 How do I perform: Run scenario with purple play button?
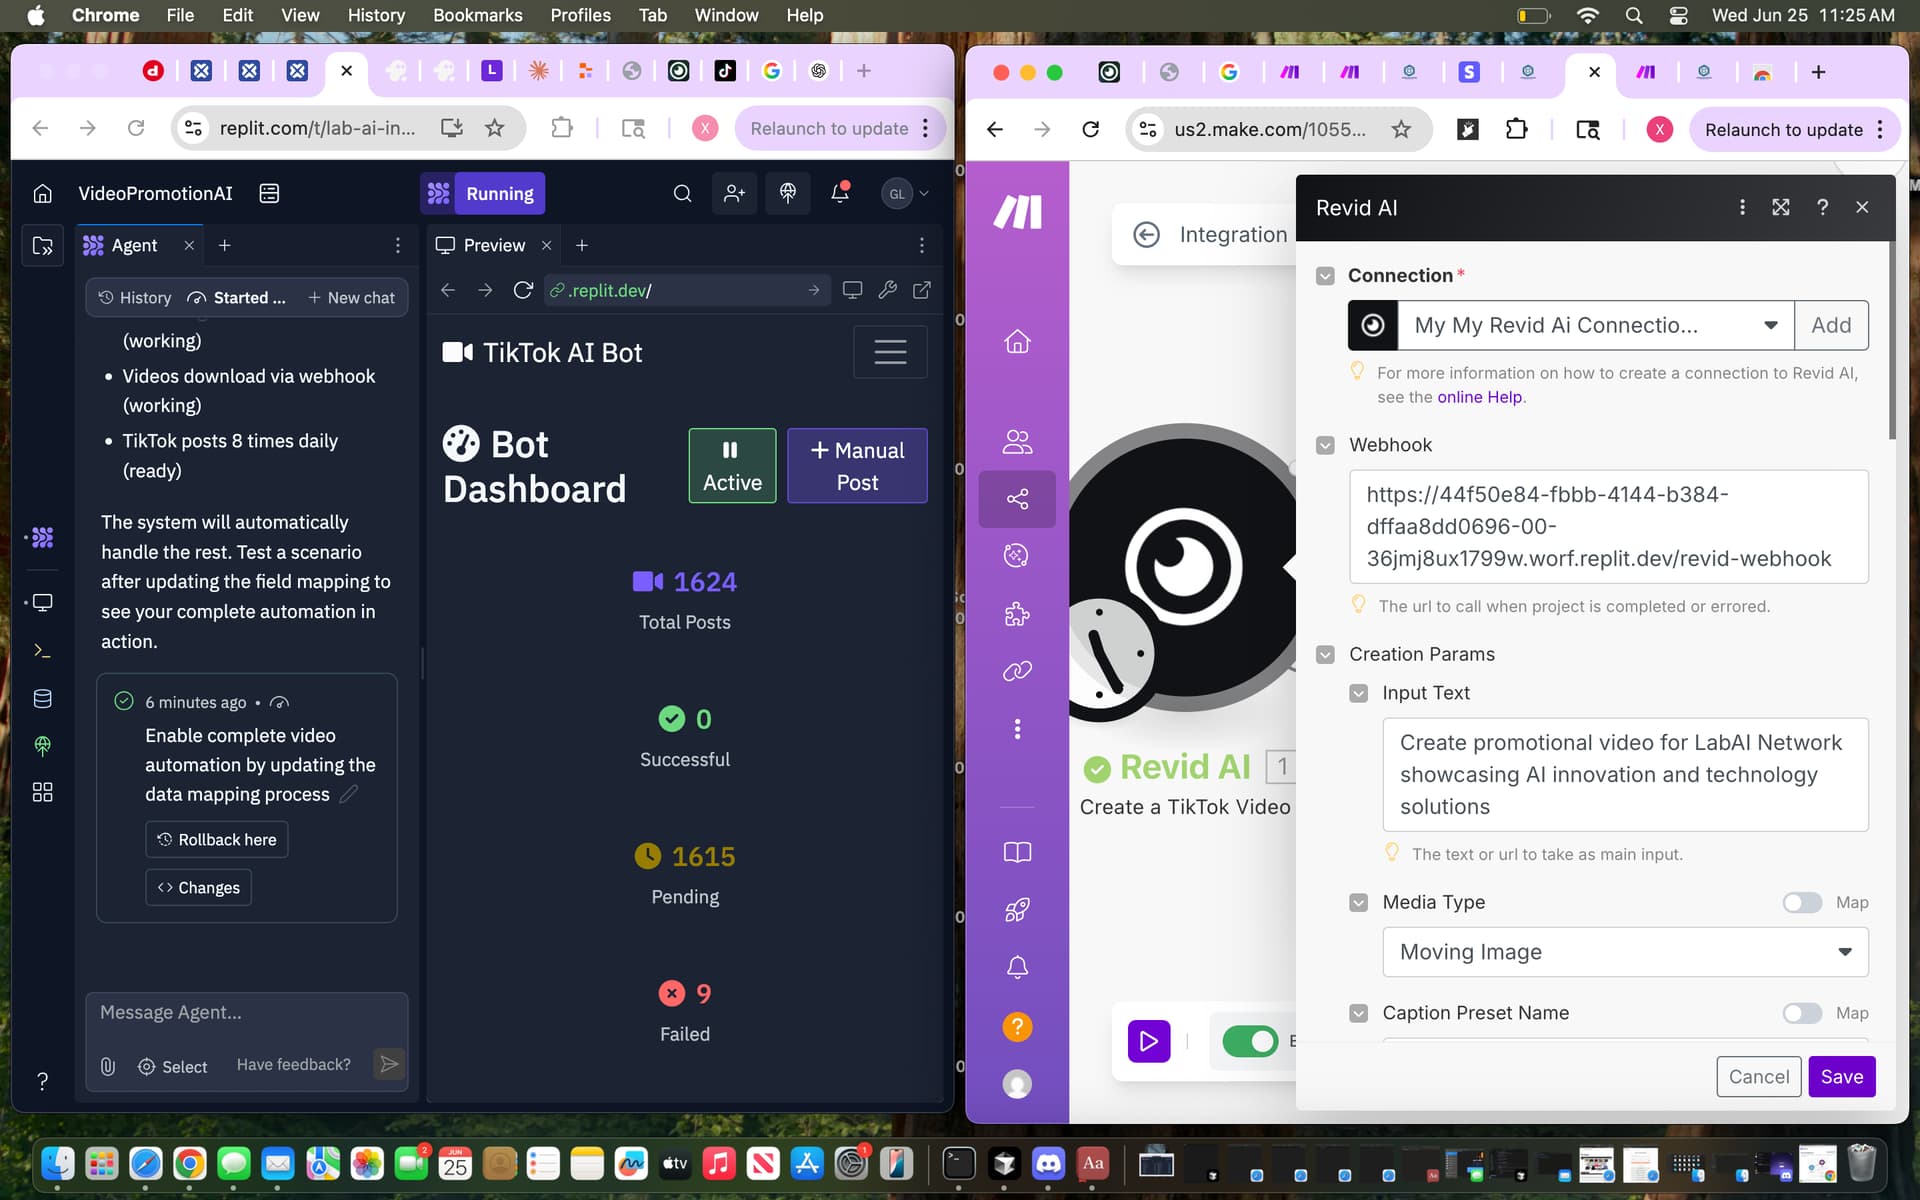[1149, 1041]
